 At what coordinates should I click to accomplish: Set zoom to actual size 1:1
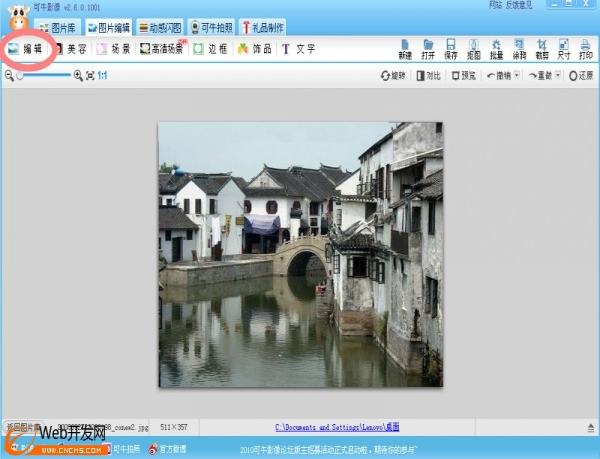tap(102, 76)
